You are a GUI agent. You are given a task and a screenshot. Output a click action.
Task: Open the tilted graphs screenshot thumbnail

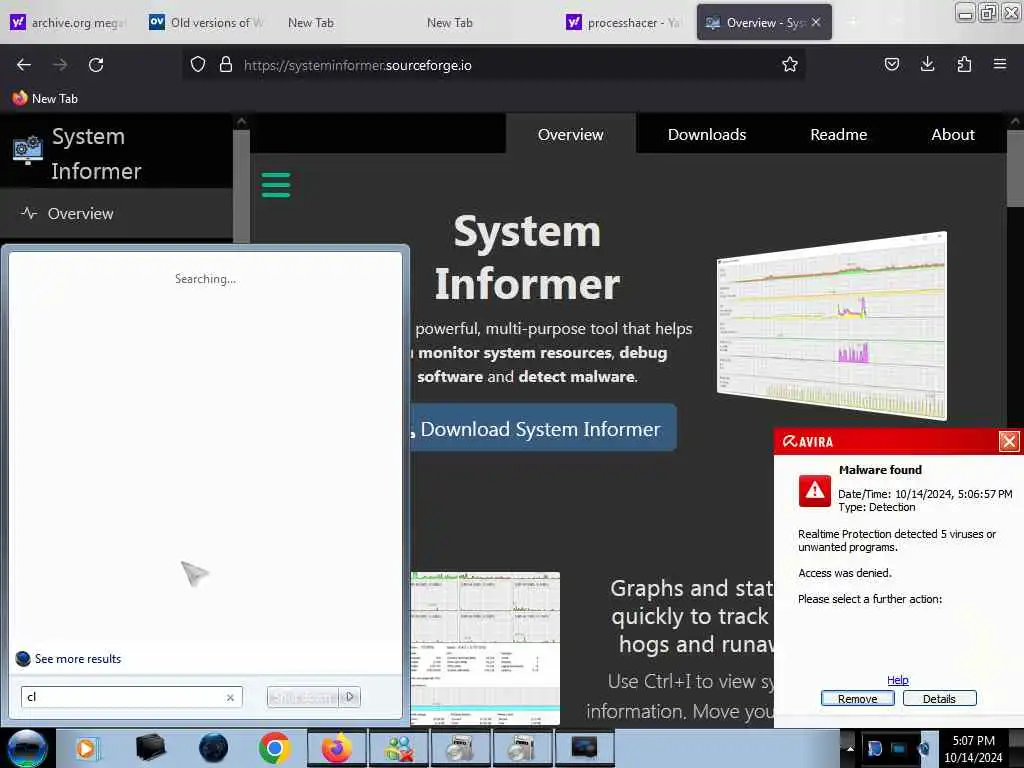[x=831, y=325]
